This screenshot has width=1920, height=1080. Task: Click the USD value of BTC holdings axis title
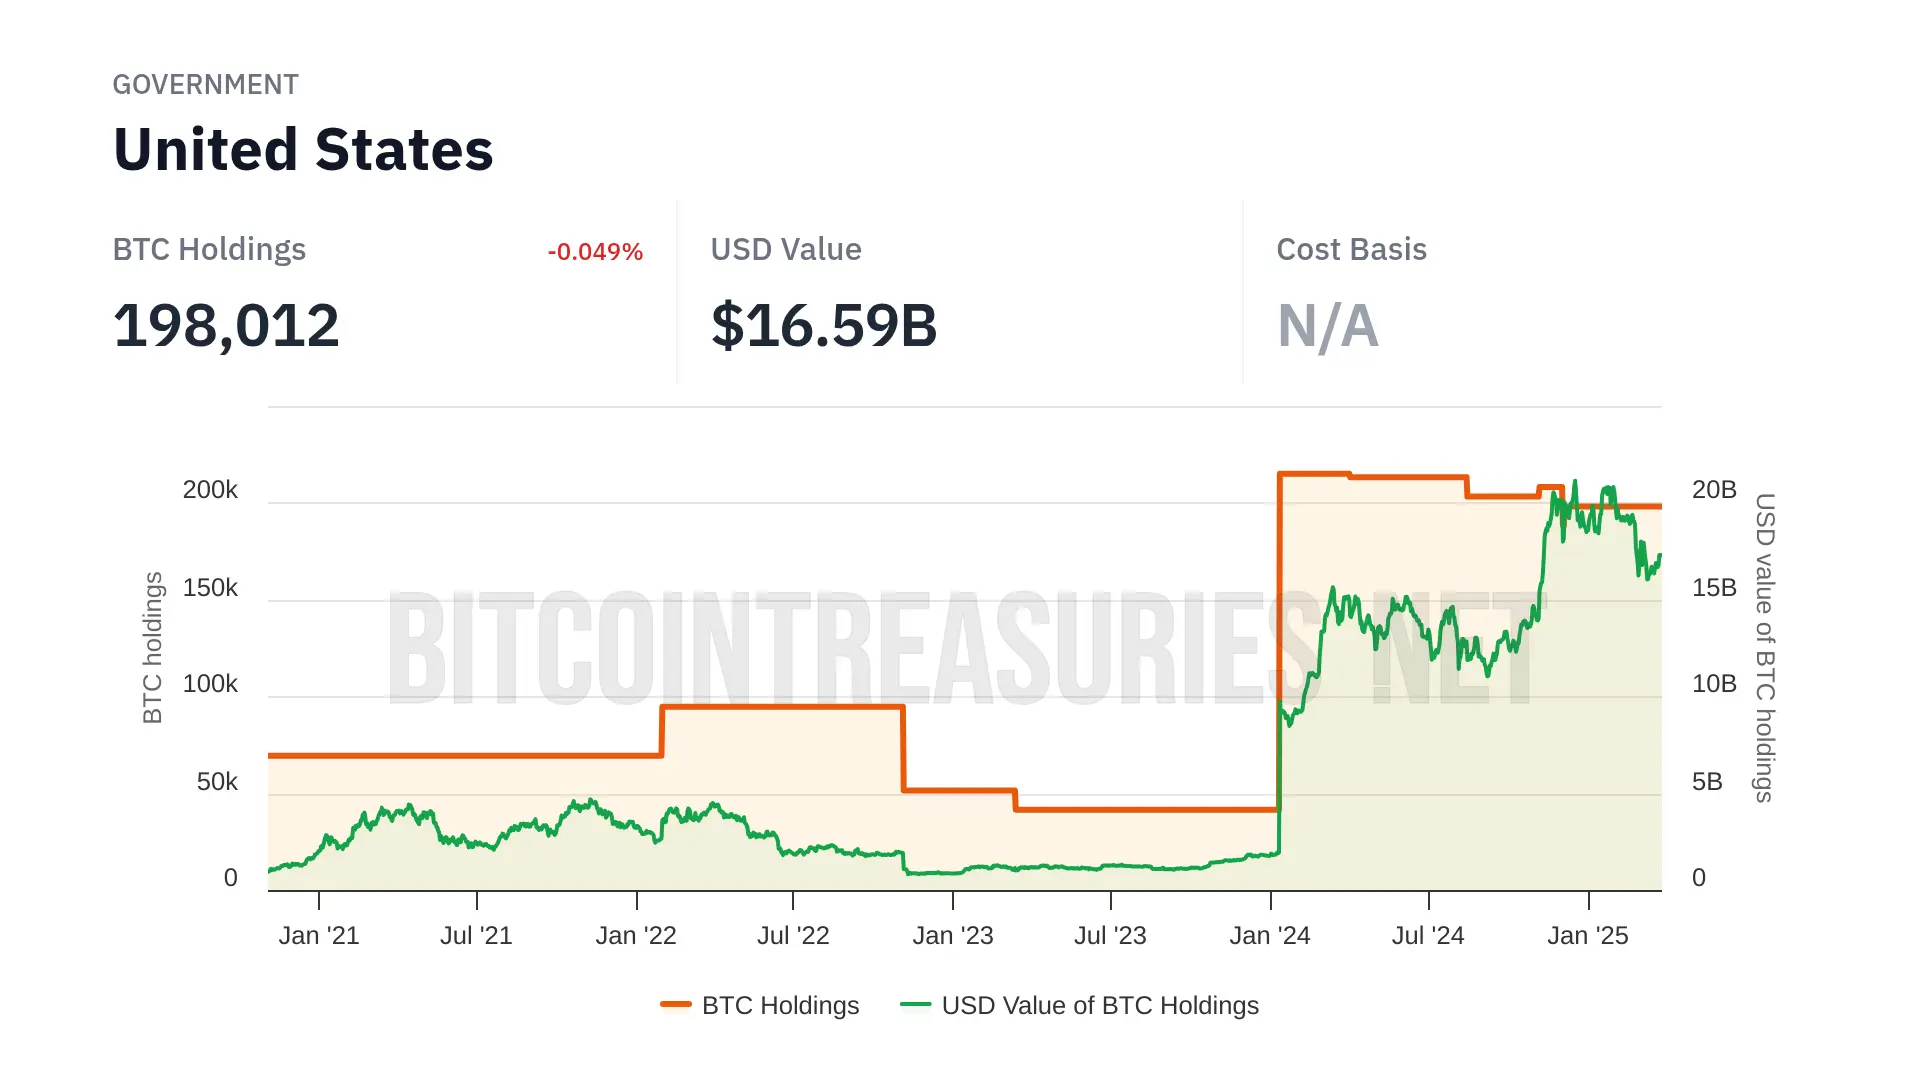[x=1765, y=647]
